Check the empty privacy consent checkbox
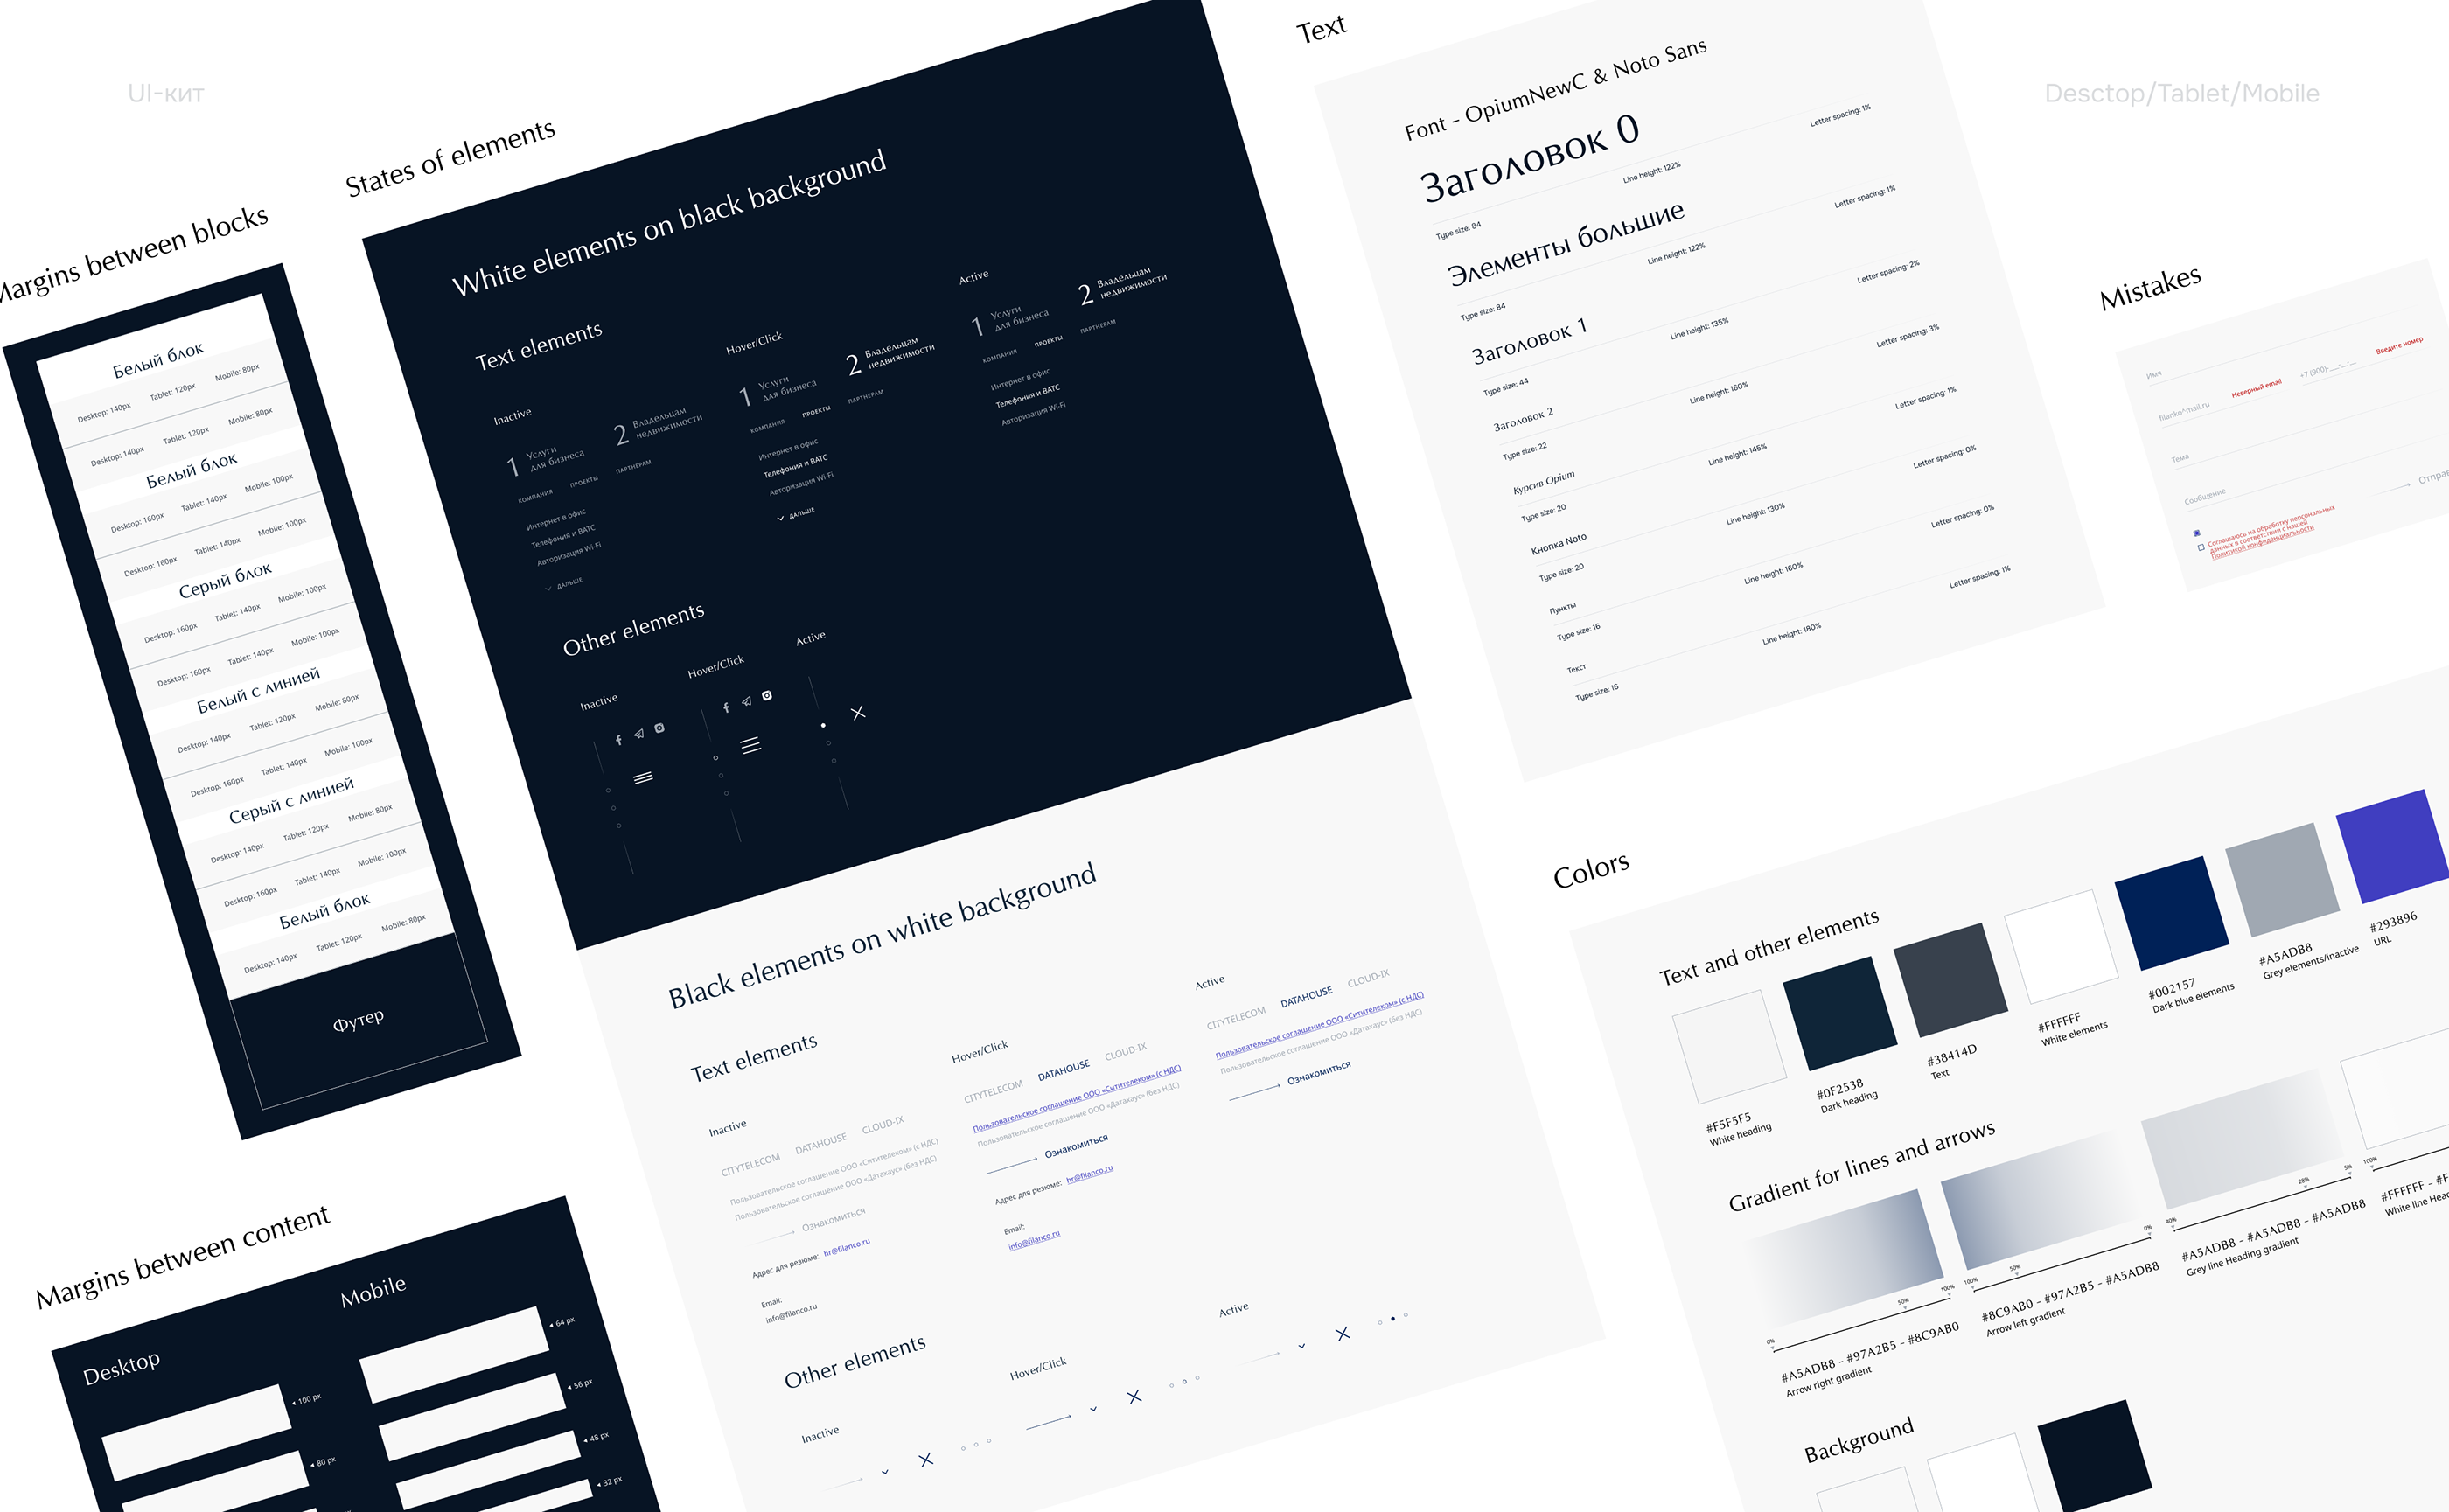 pyautogui.click(x=2201, y=547)
